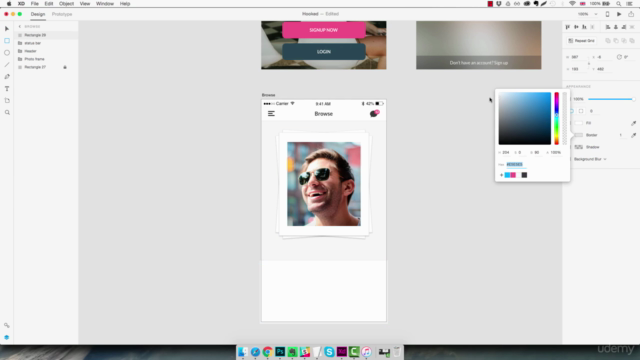
Task: Open the Edit menu
Action: click(49, 4)
